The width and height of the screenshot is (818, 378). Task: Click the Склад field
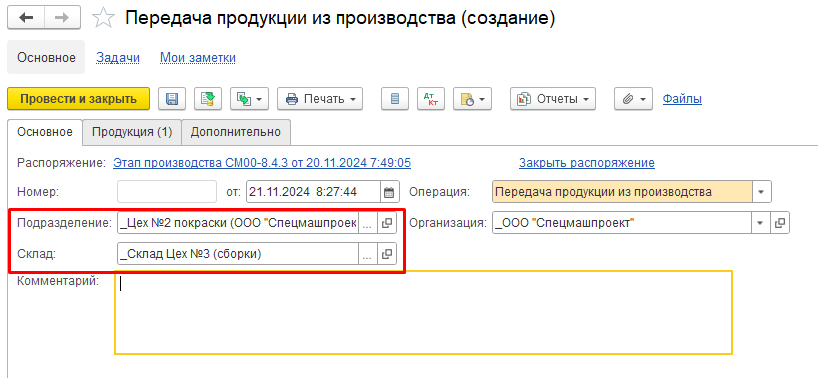238,254
